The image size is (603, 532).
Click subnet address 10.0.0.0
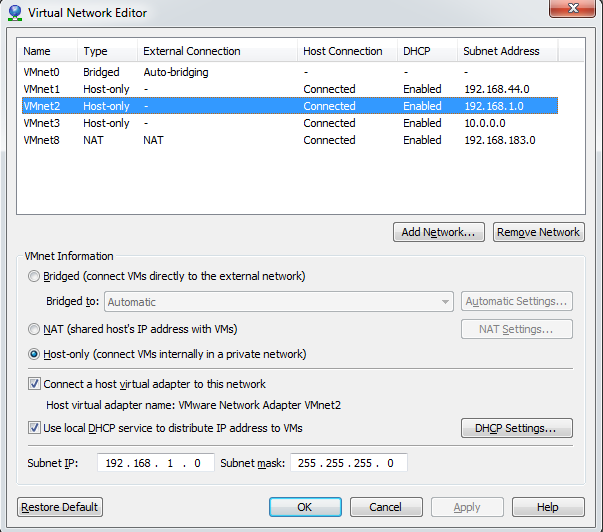(x=485, y=123)
